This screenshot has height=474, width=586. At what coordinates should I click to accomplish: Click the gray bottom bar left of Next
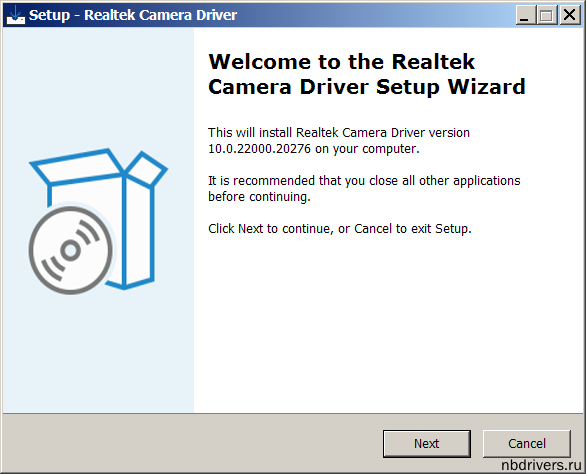[192, 443]
